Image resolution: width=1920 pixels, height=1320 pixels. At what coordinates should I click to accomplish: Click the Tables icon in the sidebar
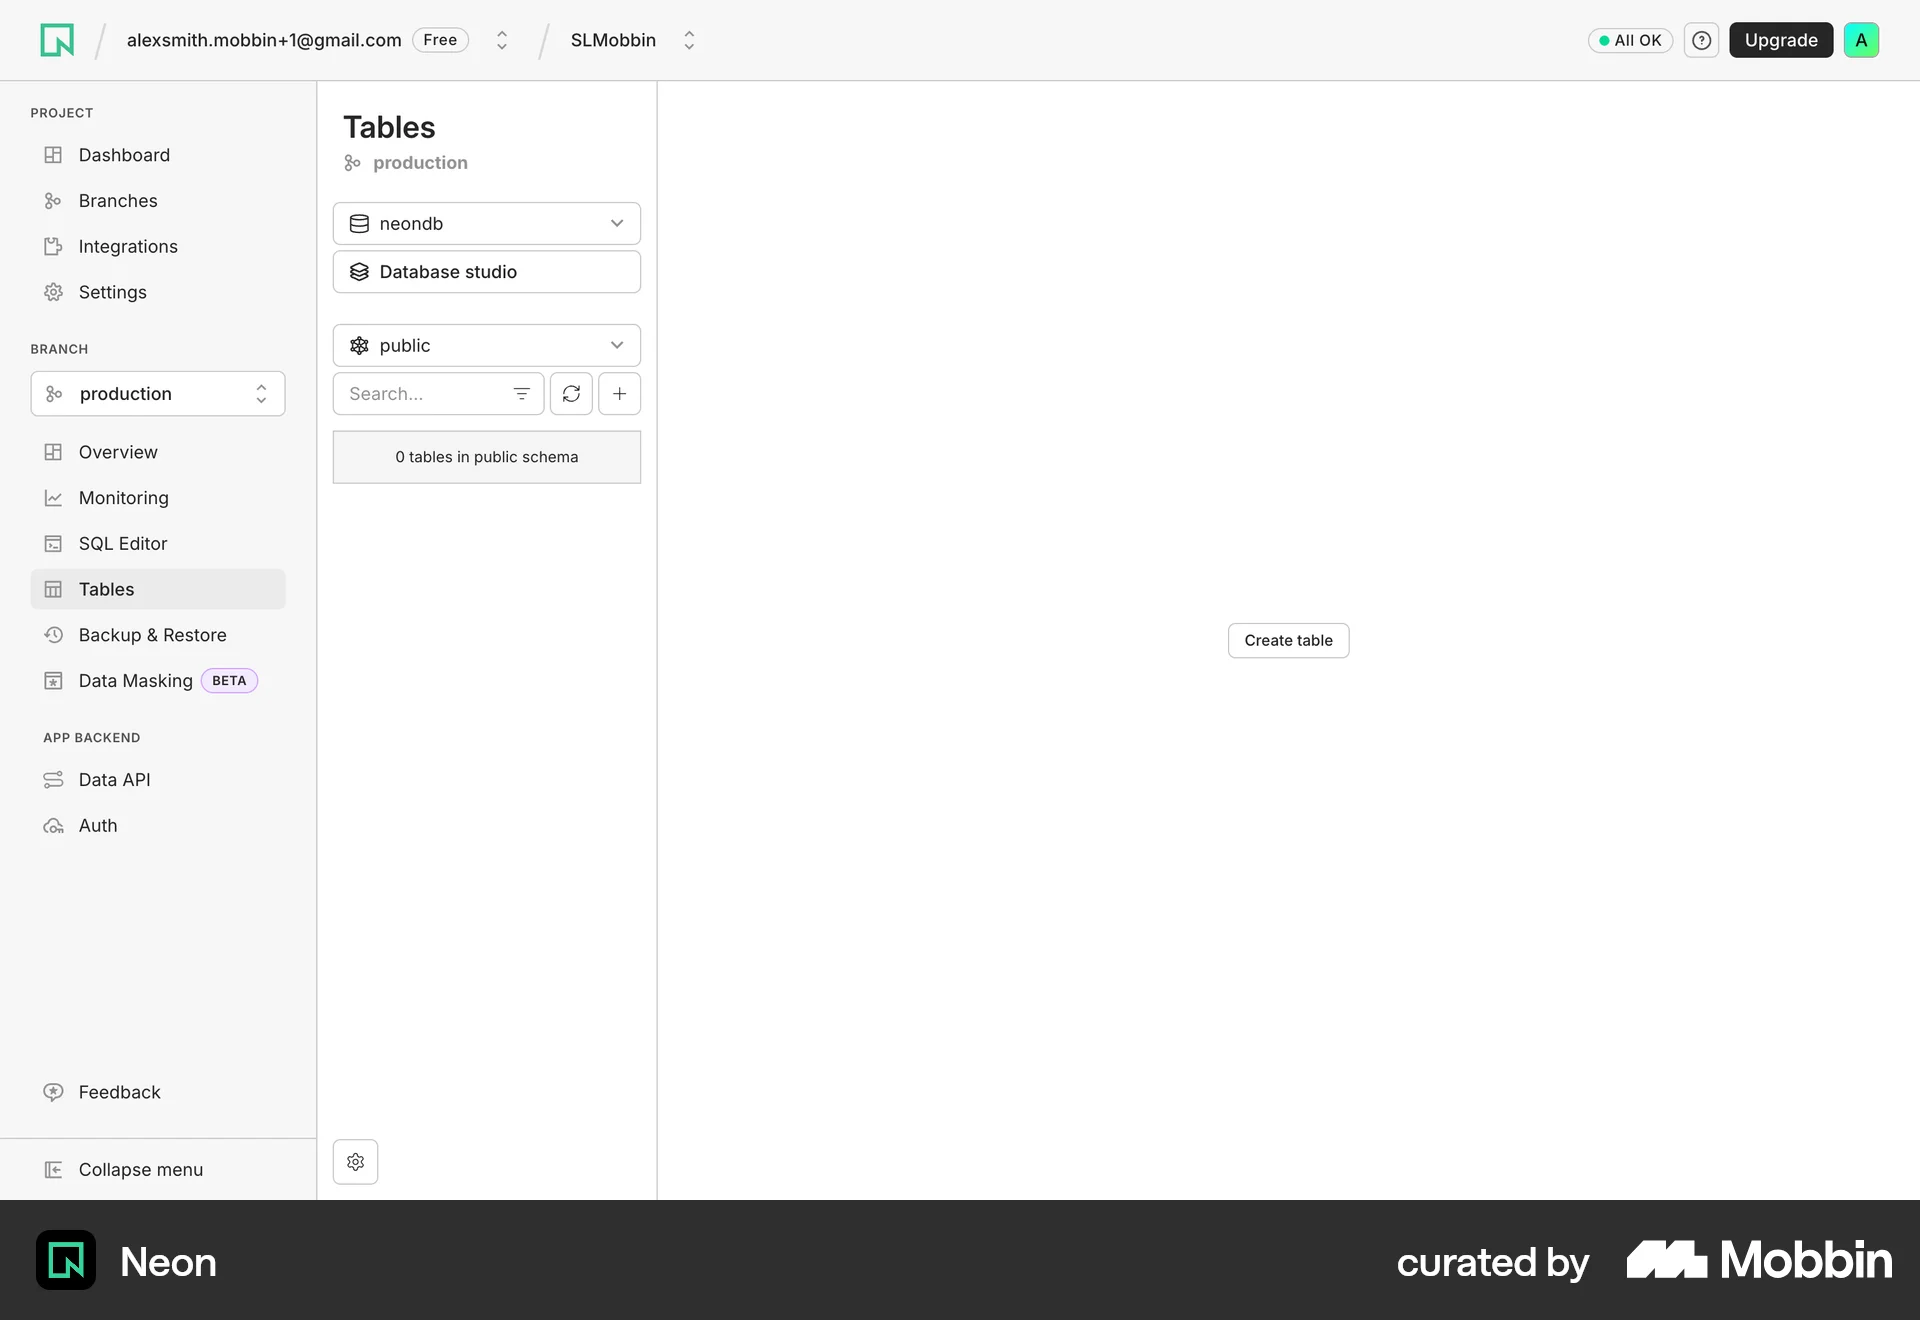pos(53,590)
